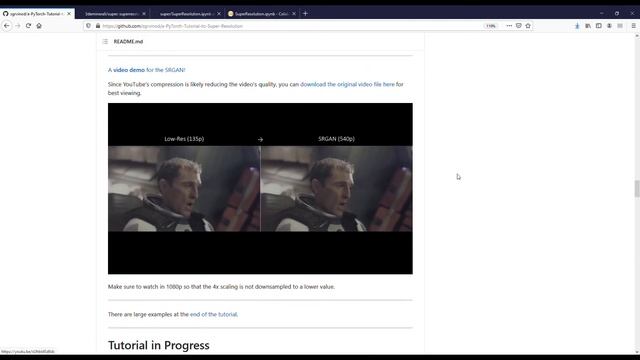
Task: Open a new browser tab
Action: click(x=305, y=13)
